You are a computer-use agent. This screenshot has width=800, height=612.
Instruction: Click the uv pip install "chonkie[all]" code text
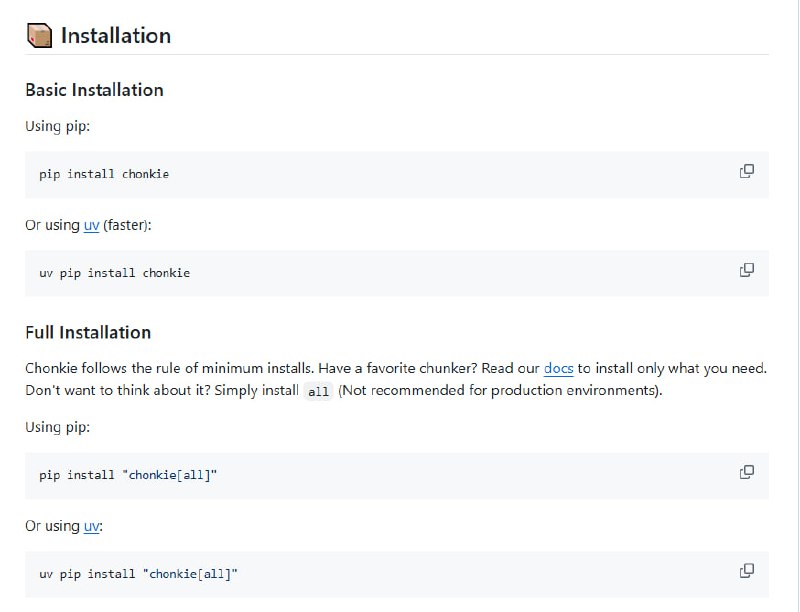tap(138, 574)
